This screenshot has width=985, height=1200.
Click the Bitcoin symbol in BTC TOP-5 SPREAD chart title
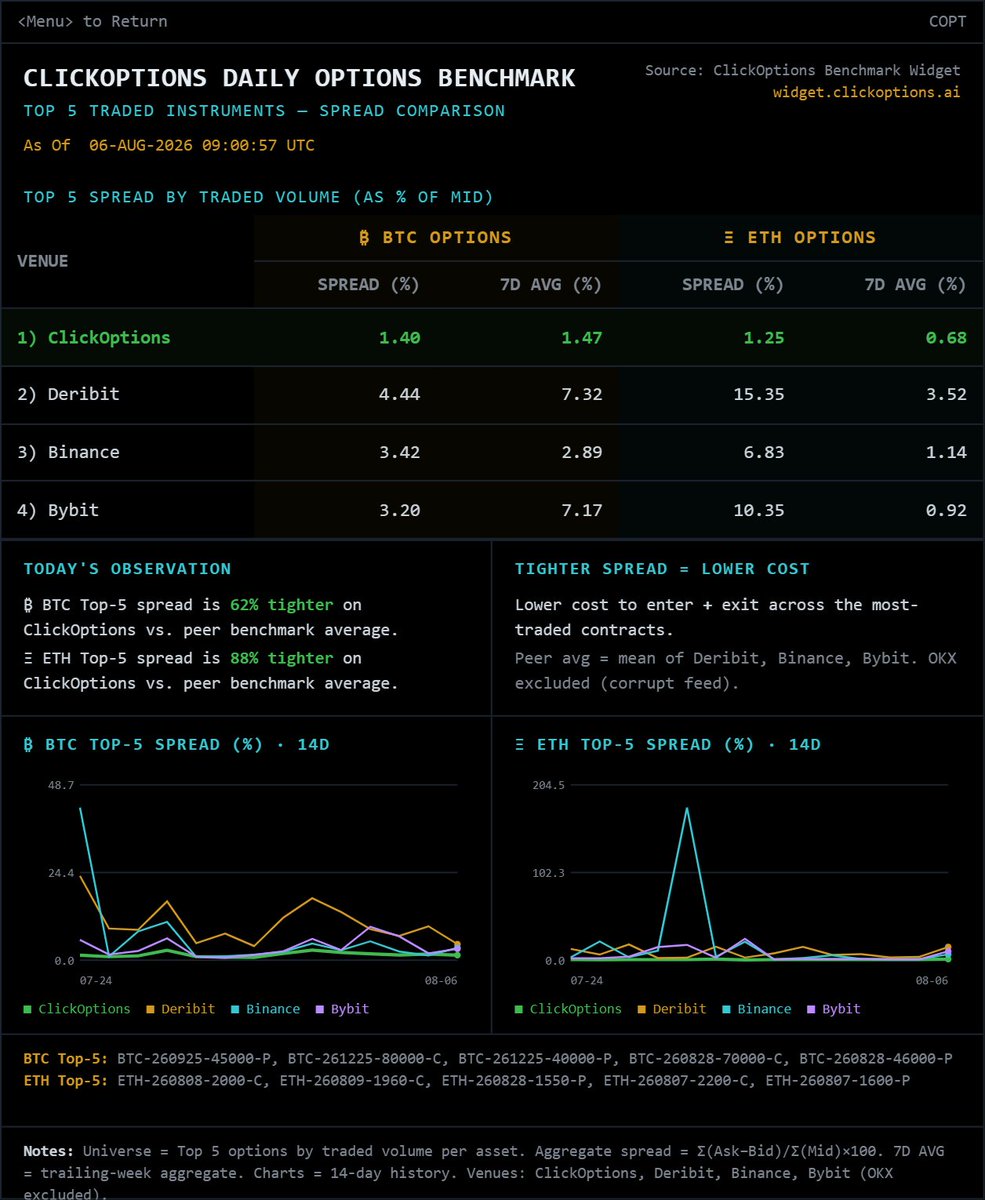(x=29, y=745)
